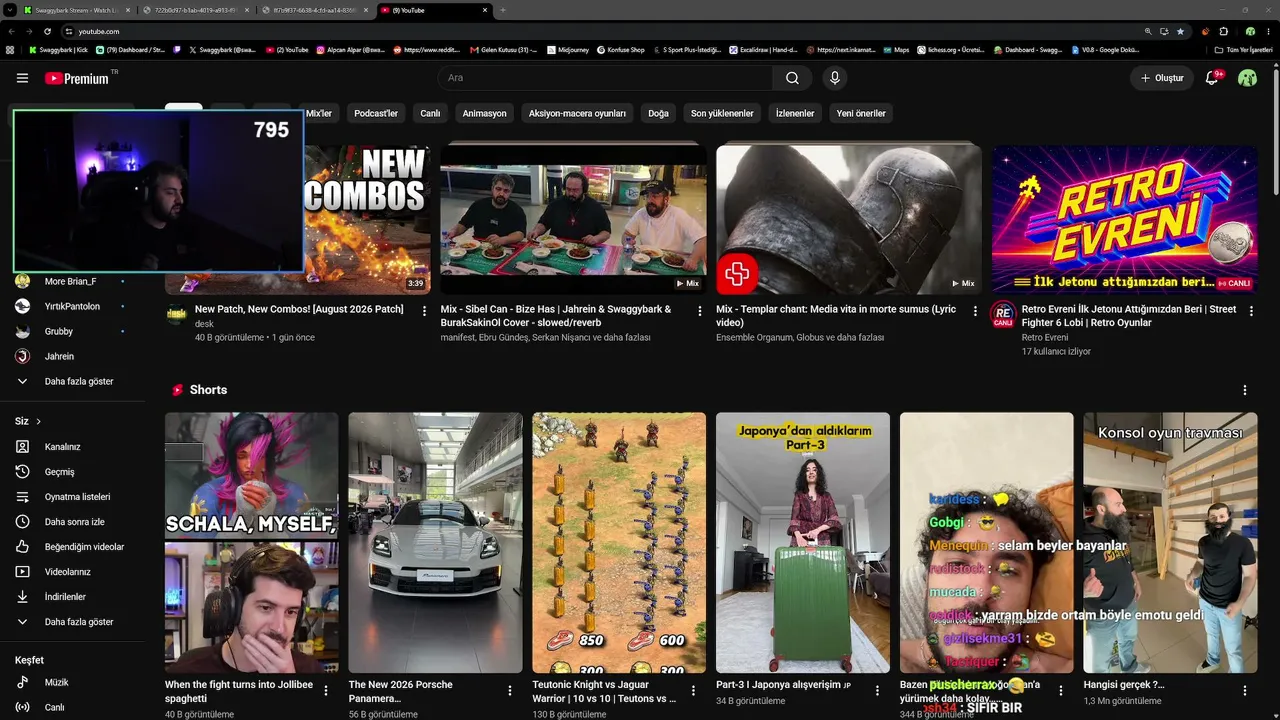Screen dimensions: 1280x720
Task: Open options for the Porsche Panamera short
Action: 509,690
